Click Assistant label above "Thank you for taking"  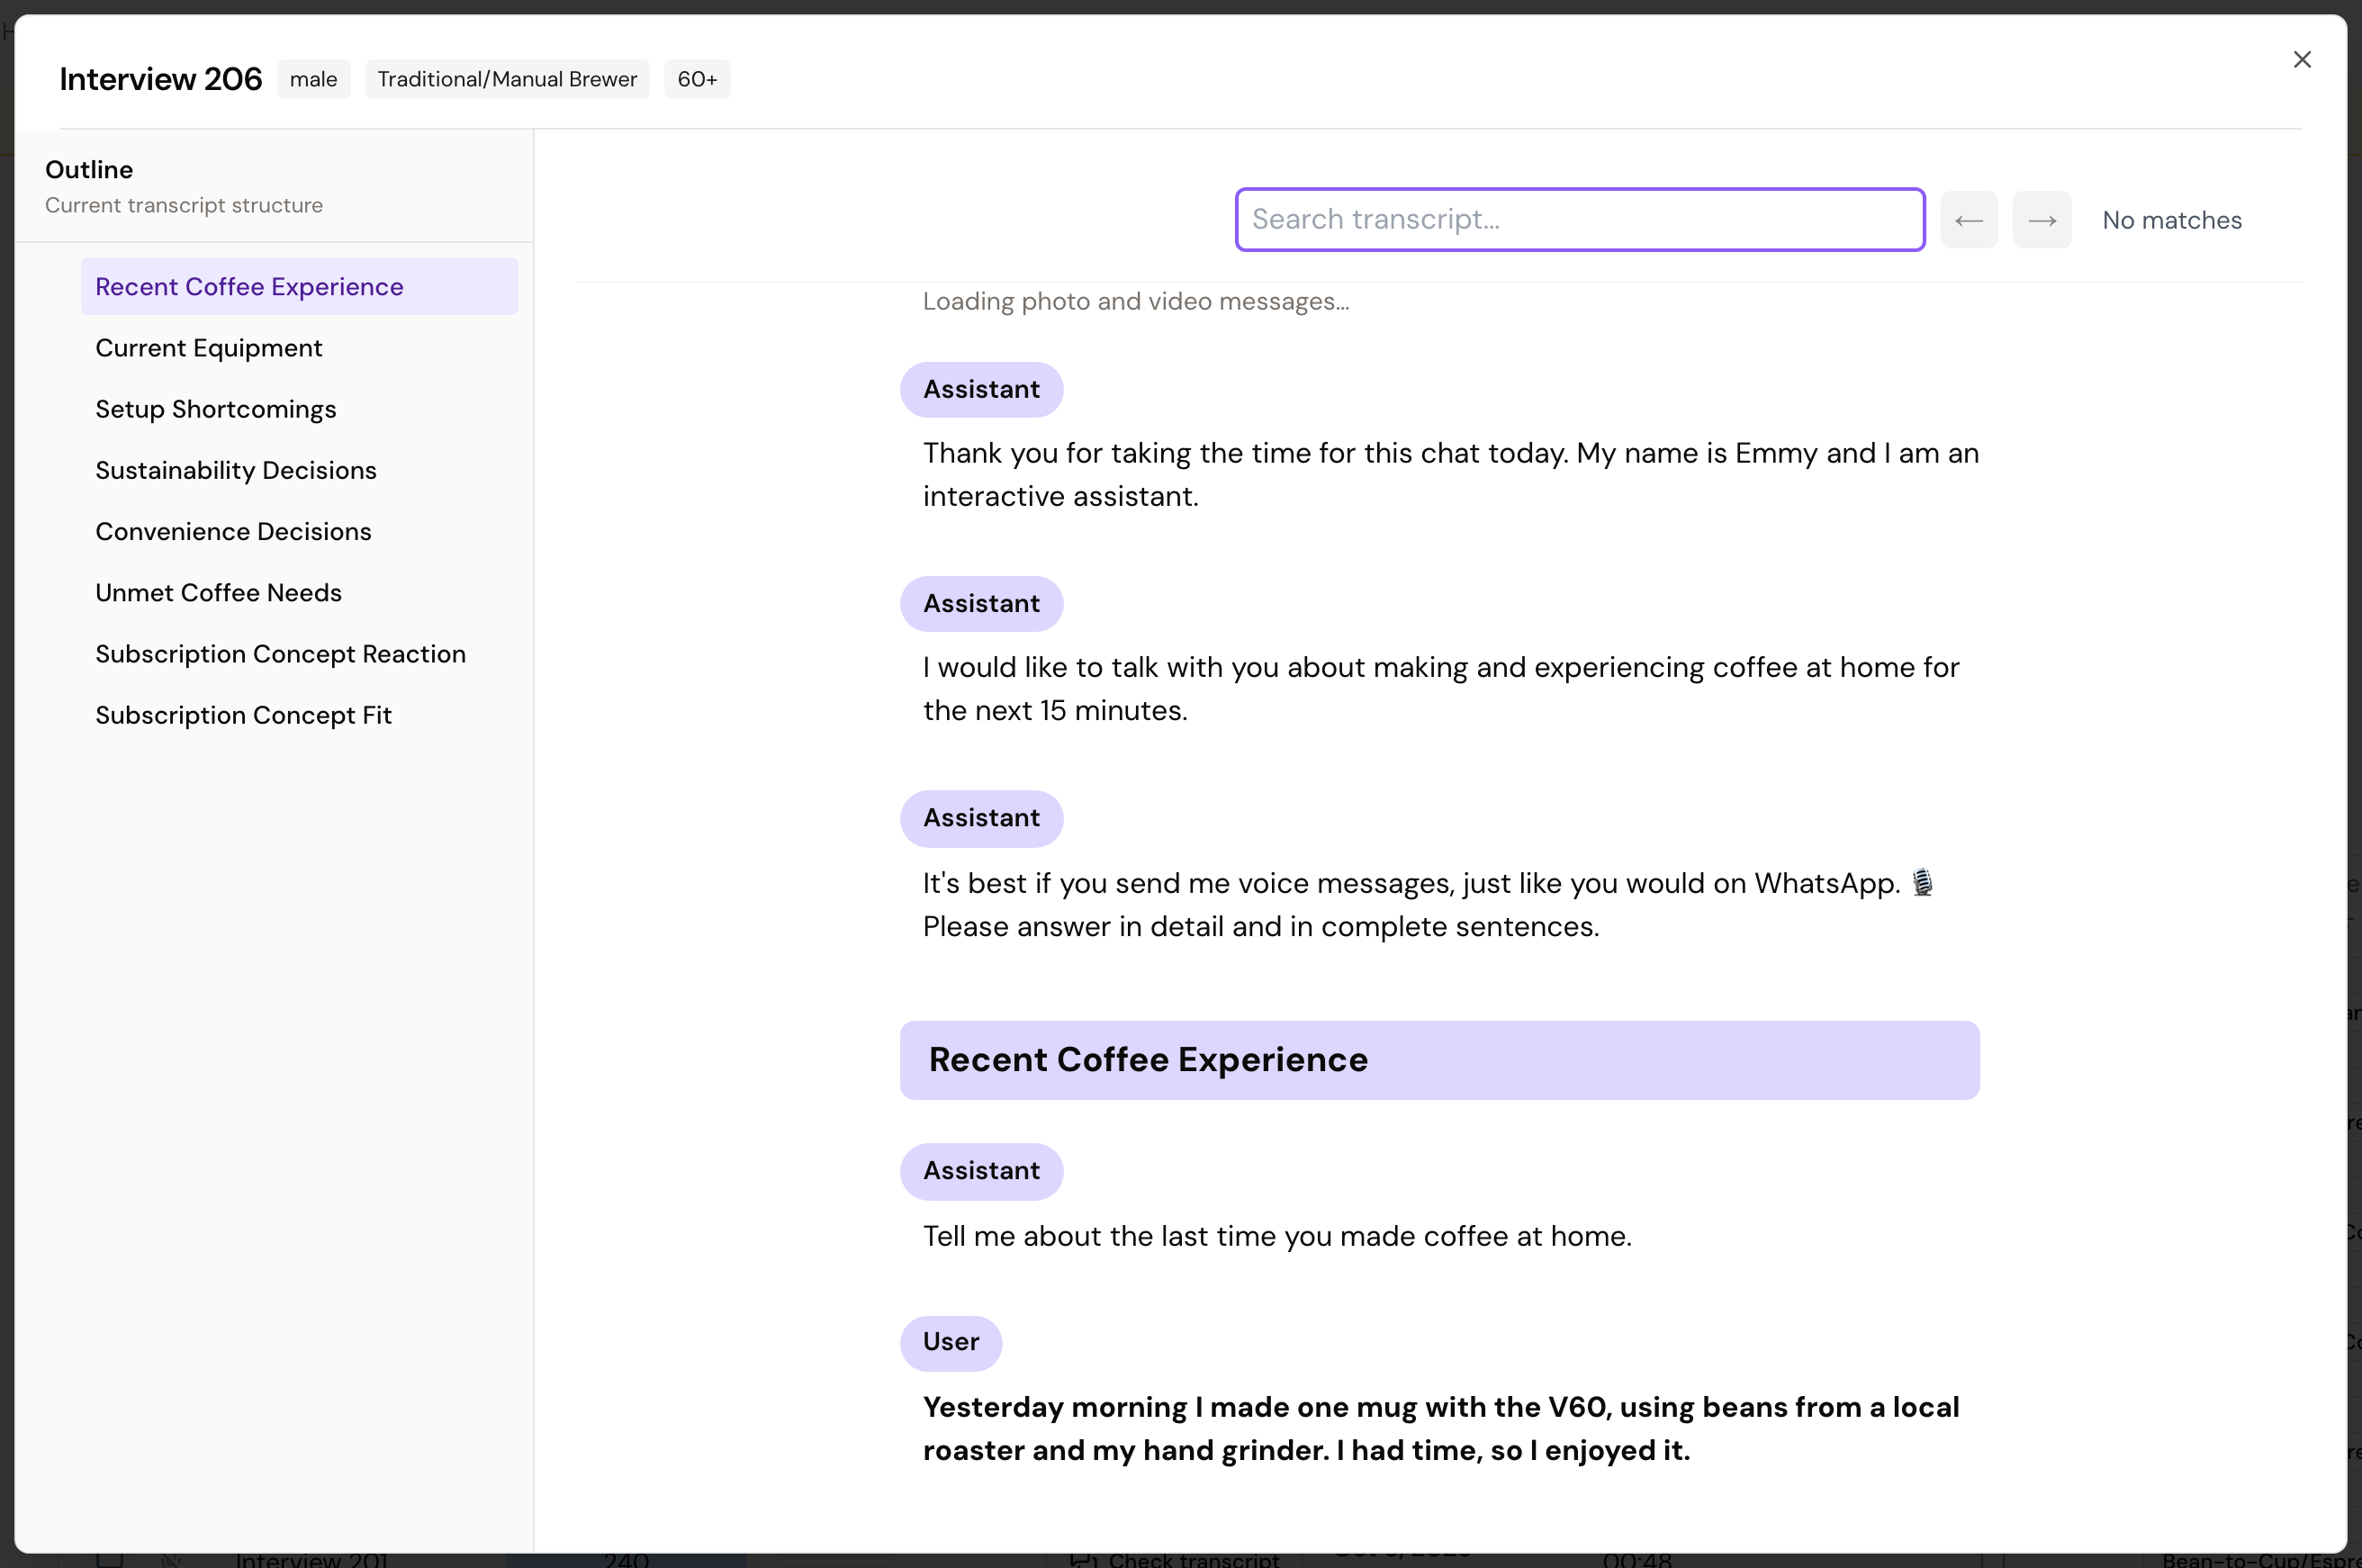click(x=981, y=389)
